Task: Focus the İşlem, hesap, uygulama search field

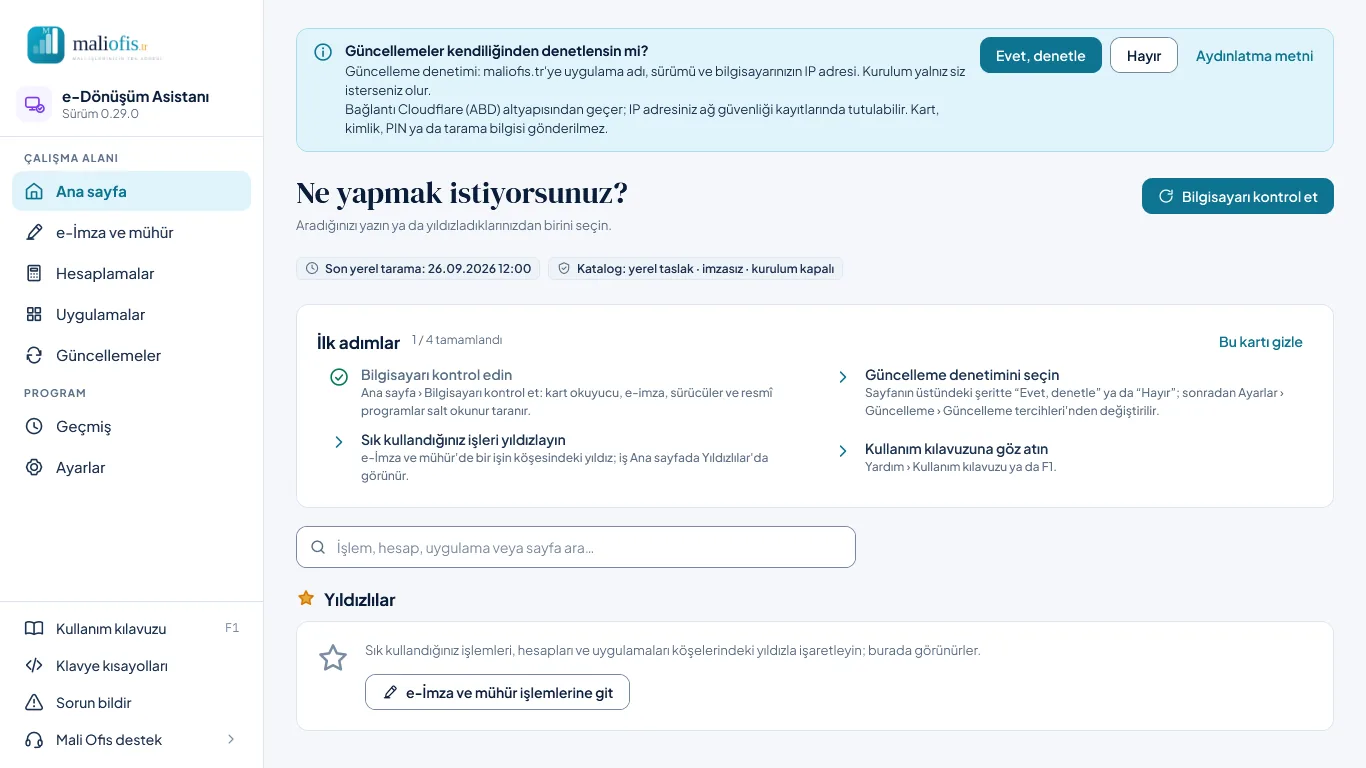Action: coord(576,547)
